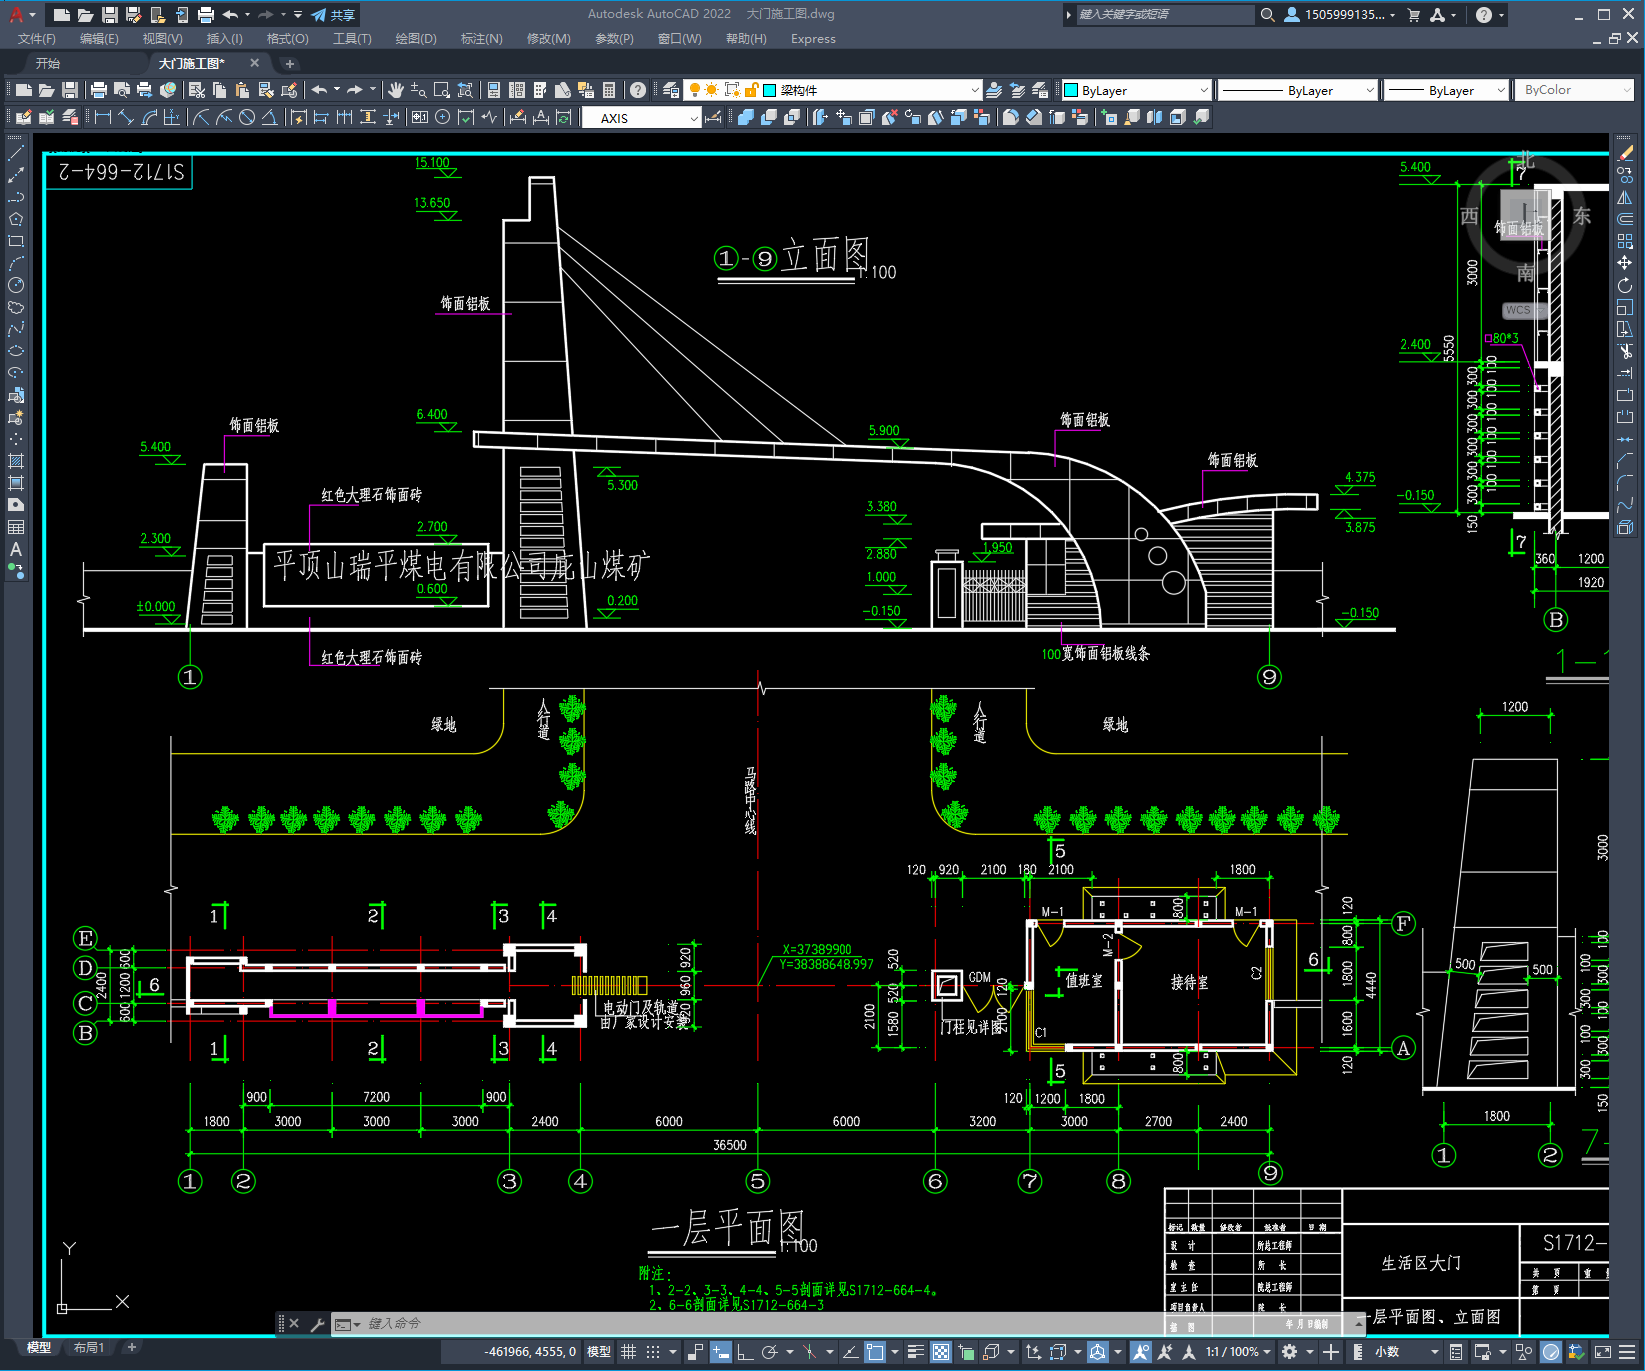The height and width of the screenshot is (1371, 1645).
Task: Select the Circle tool in draw toolbar
Action: point(15,285)
